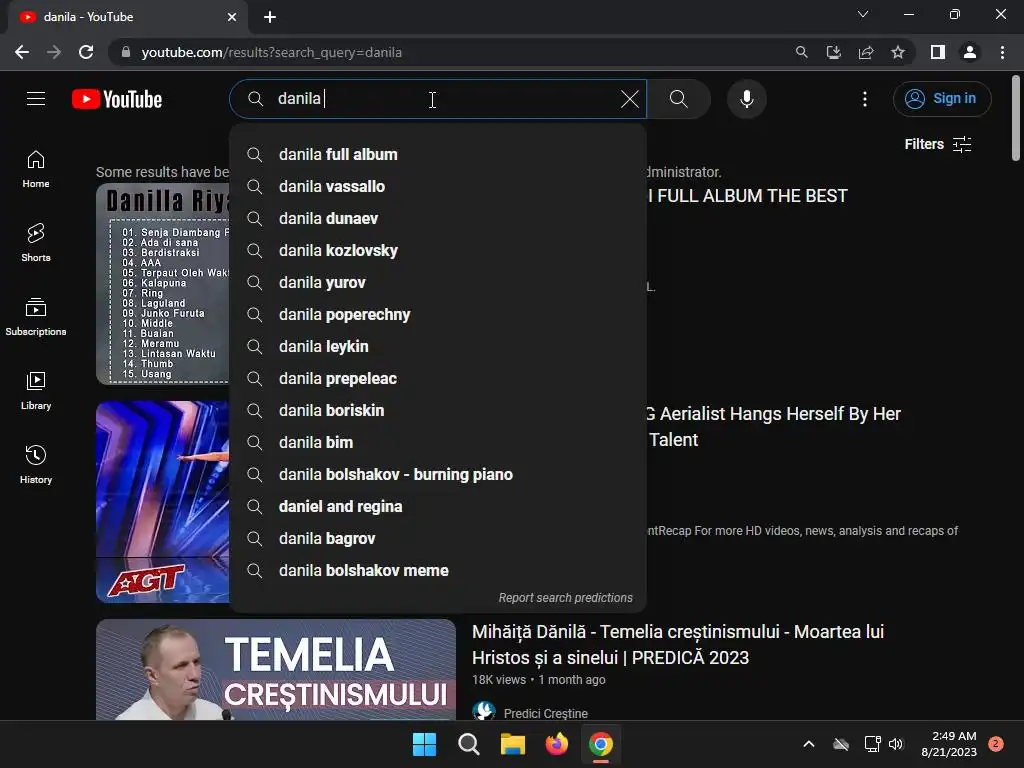Pick suggestion "danila bolshakov meme"
This screenshot has height=768, width=1024.
coord(438,570)
